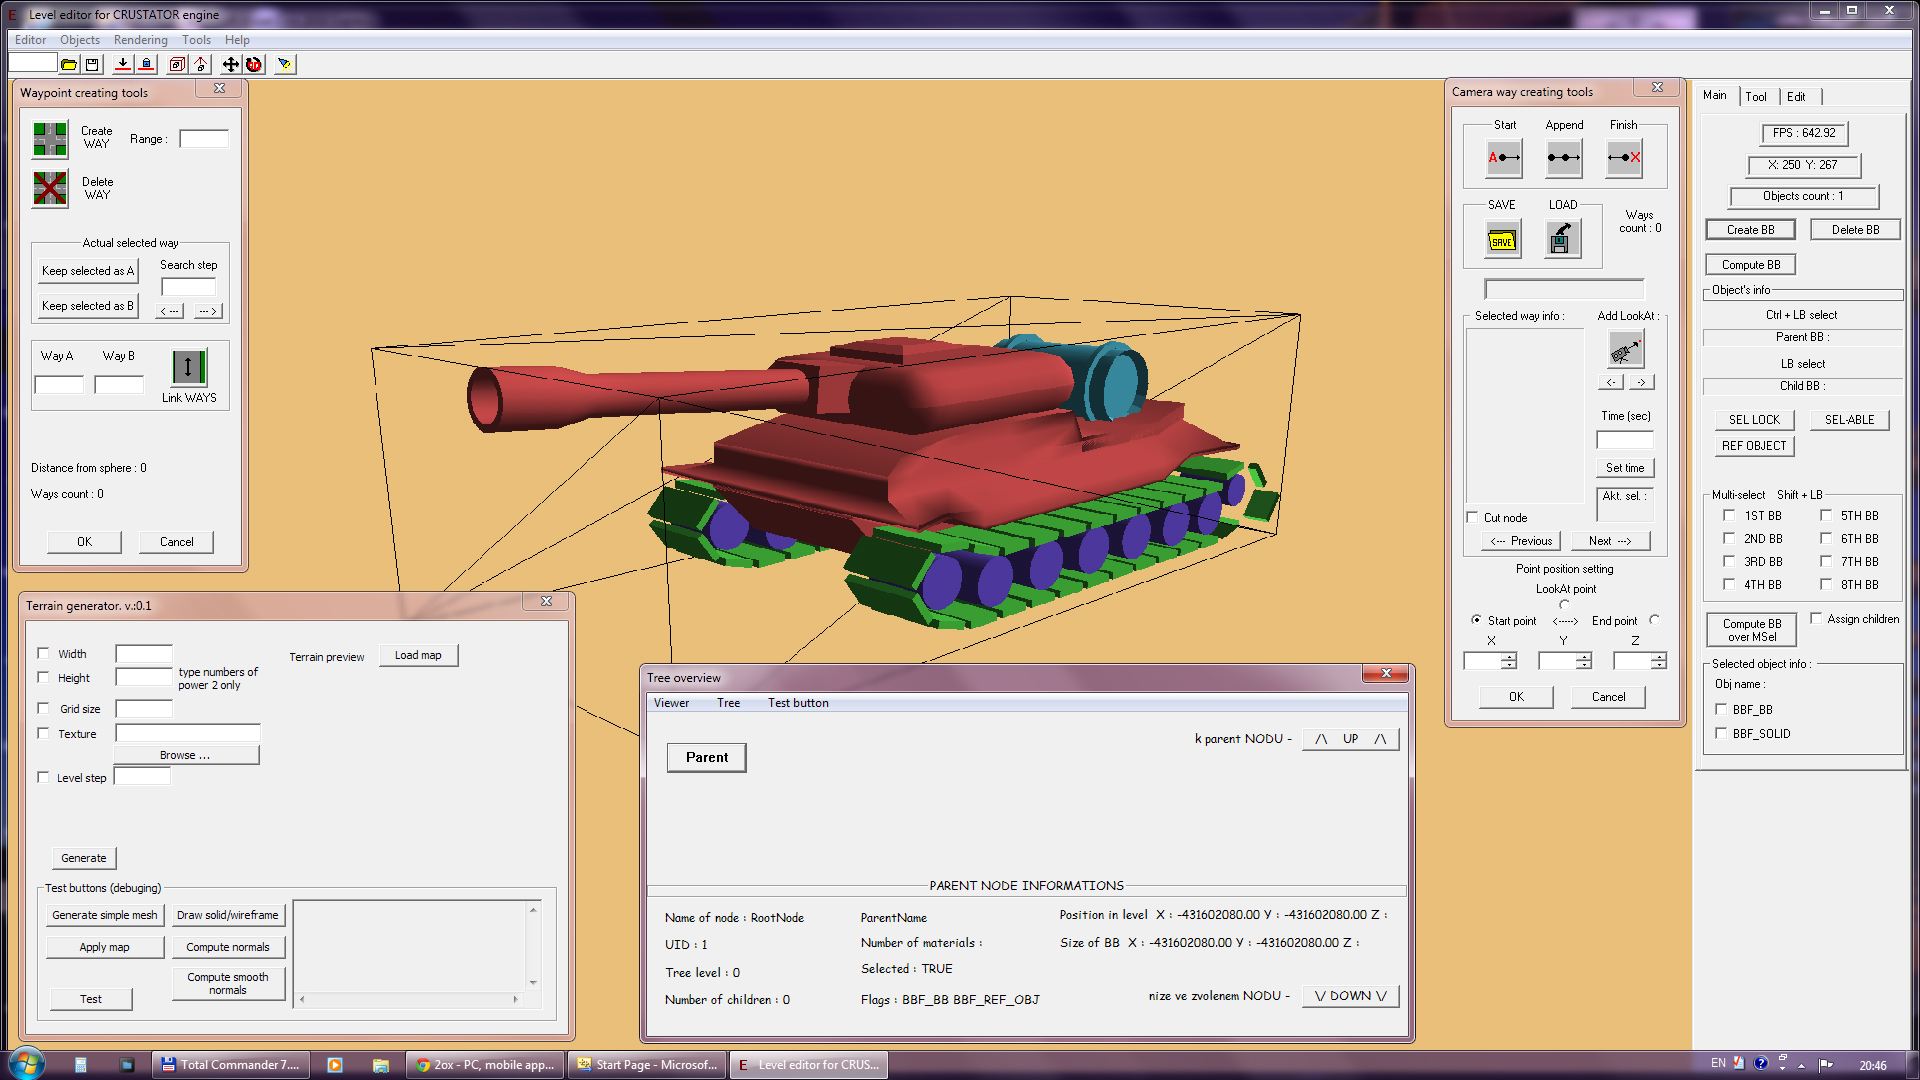
Task: Click the Add LookAt camera icon
Action: coord(1626,350)
